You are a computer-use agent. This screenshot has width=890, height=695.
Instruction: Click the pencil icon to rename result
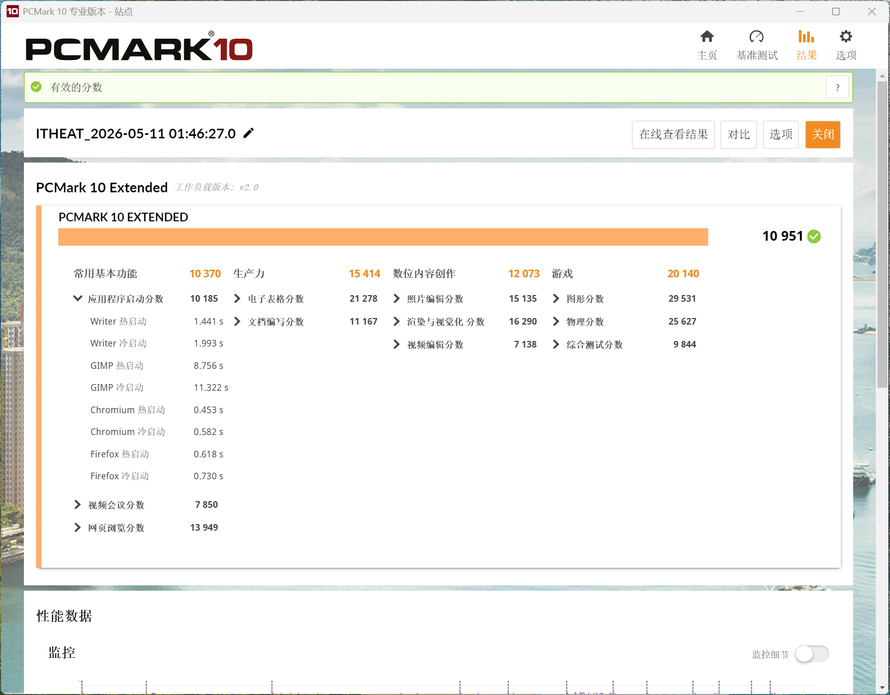(x=249, y=133)
